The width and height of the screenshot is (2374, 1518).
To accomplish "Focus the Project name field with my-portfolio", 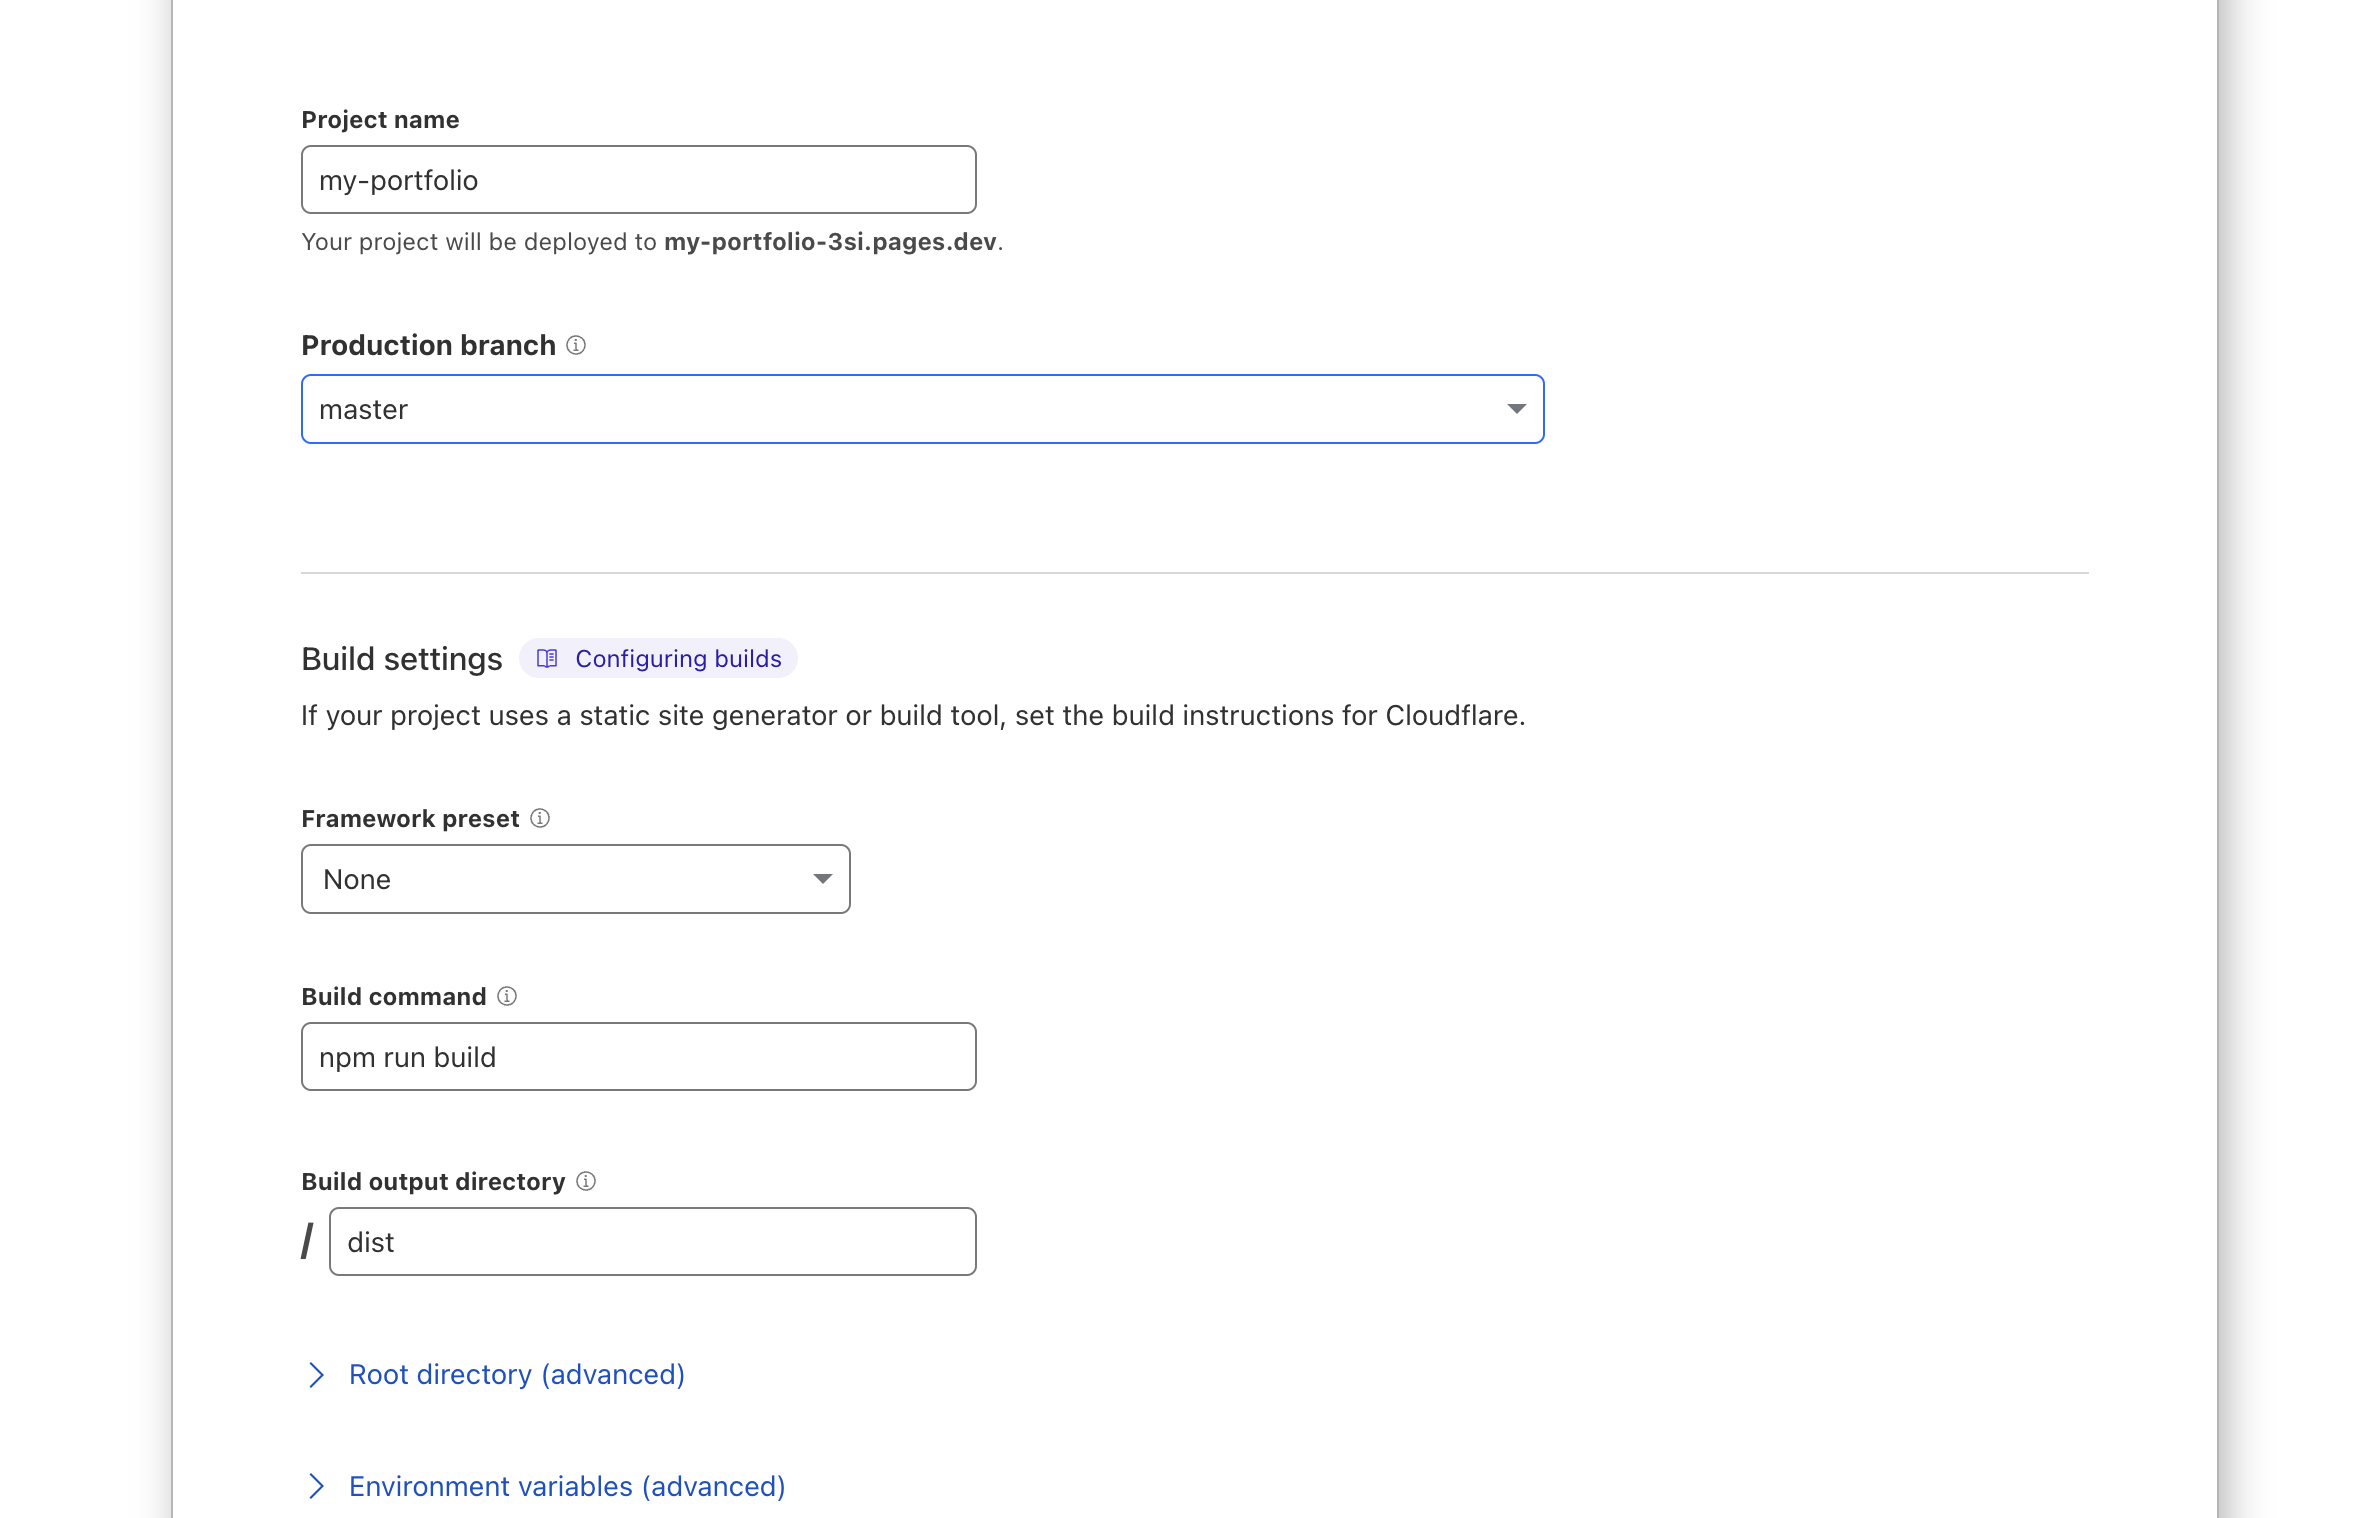I will click(638, 180).
